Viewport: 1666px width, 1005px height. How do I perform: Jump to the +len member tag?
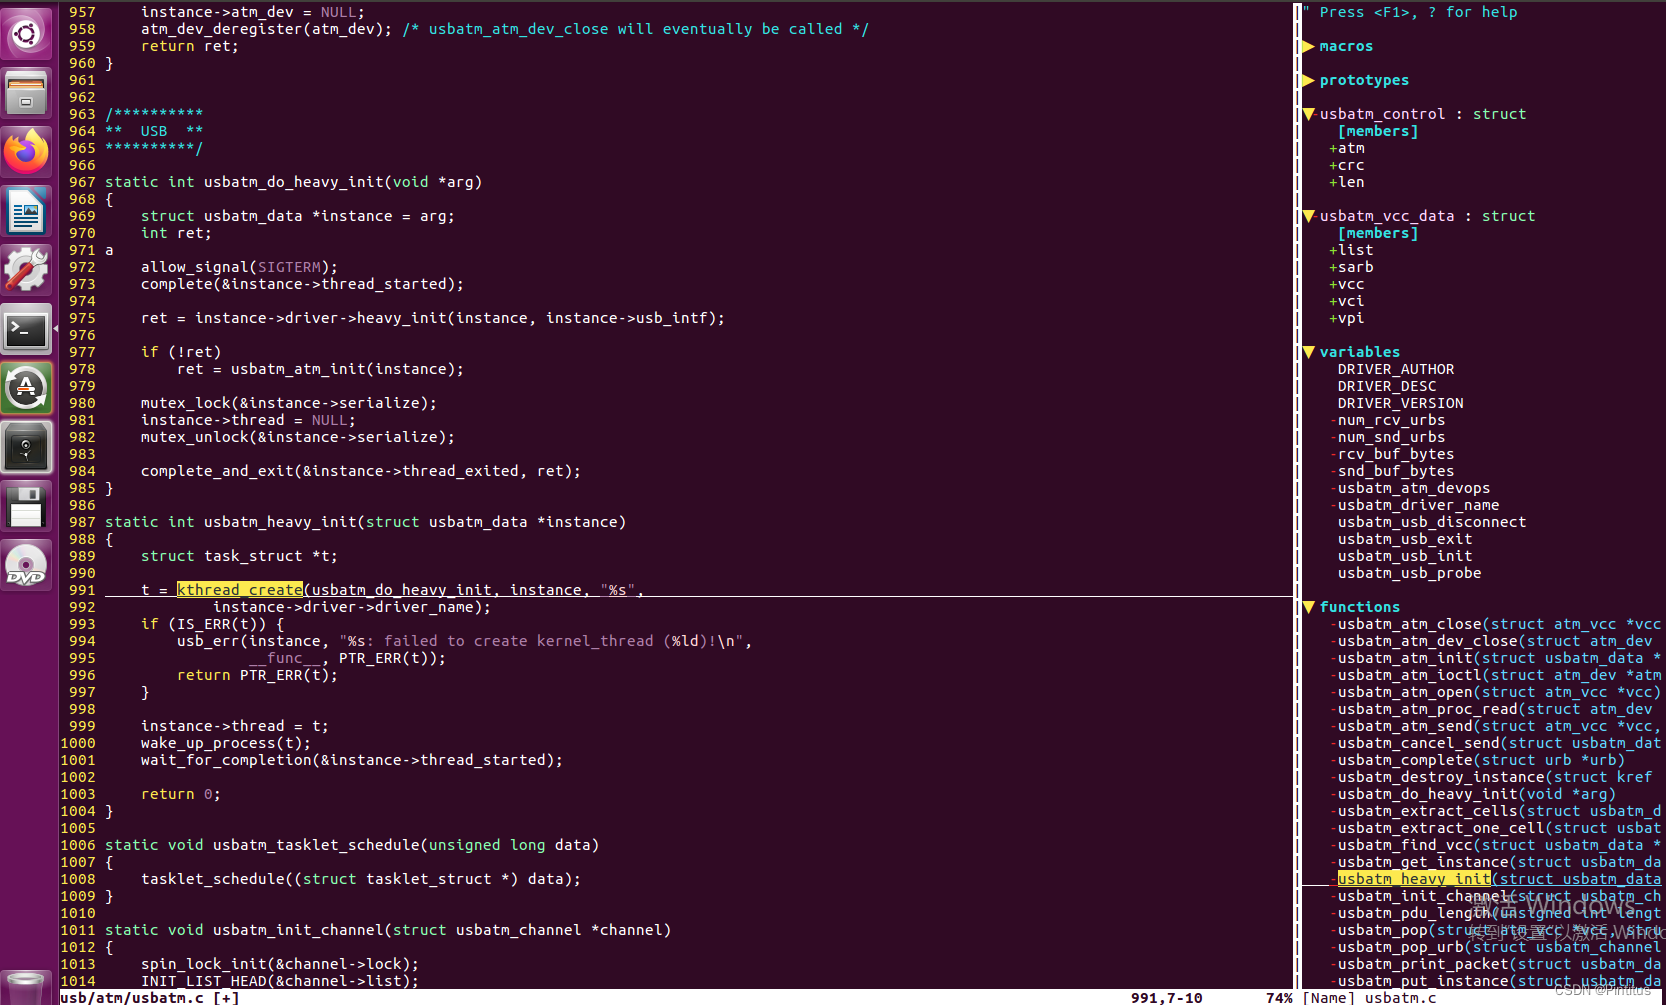point(1347,182)
